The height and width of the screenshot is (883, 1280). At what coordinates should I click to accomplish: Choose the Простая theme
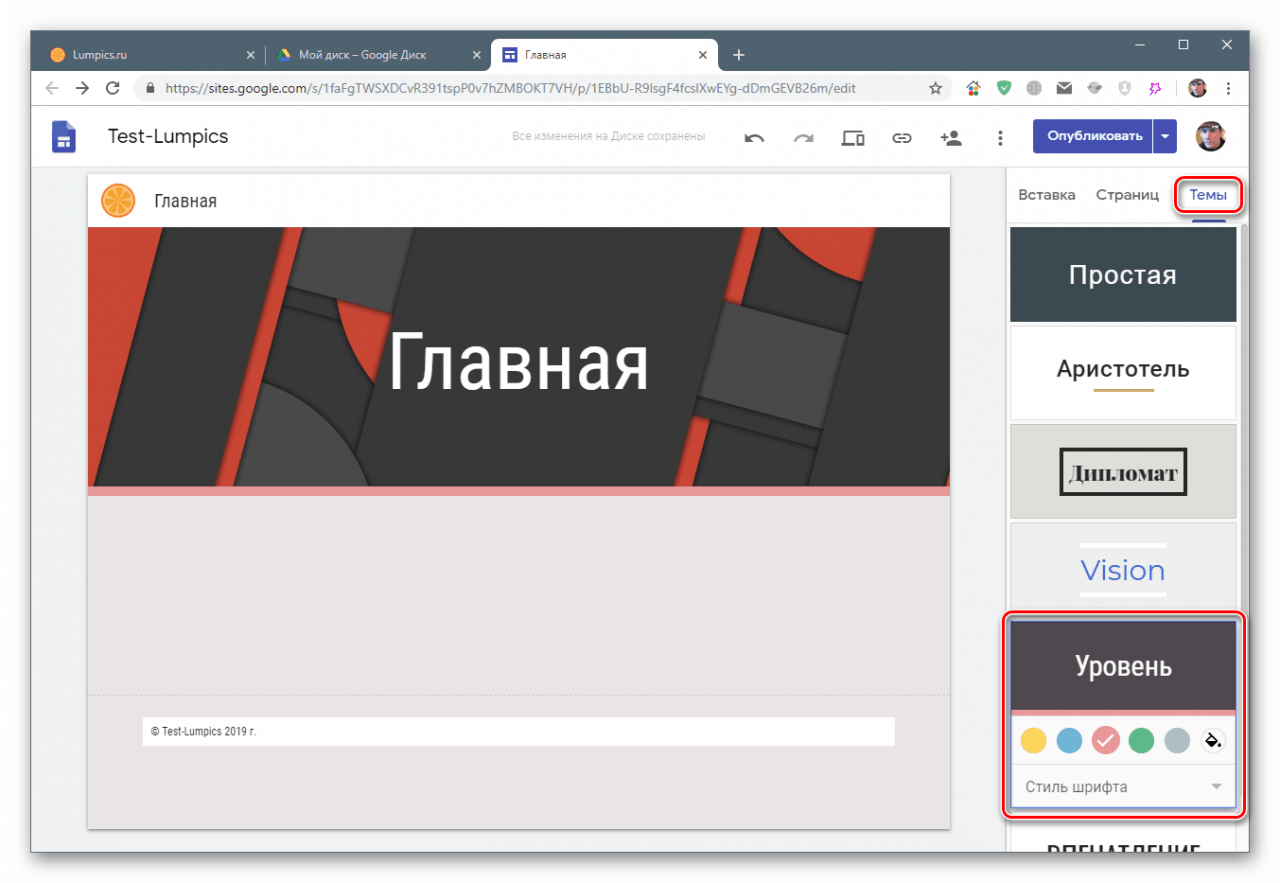[x=1123, y=275]
